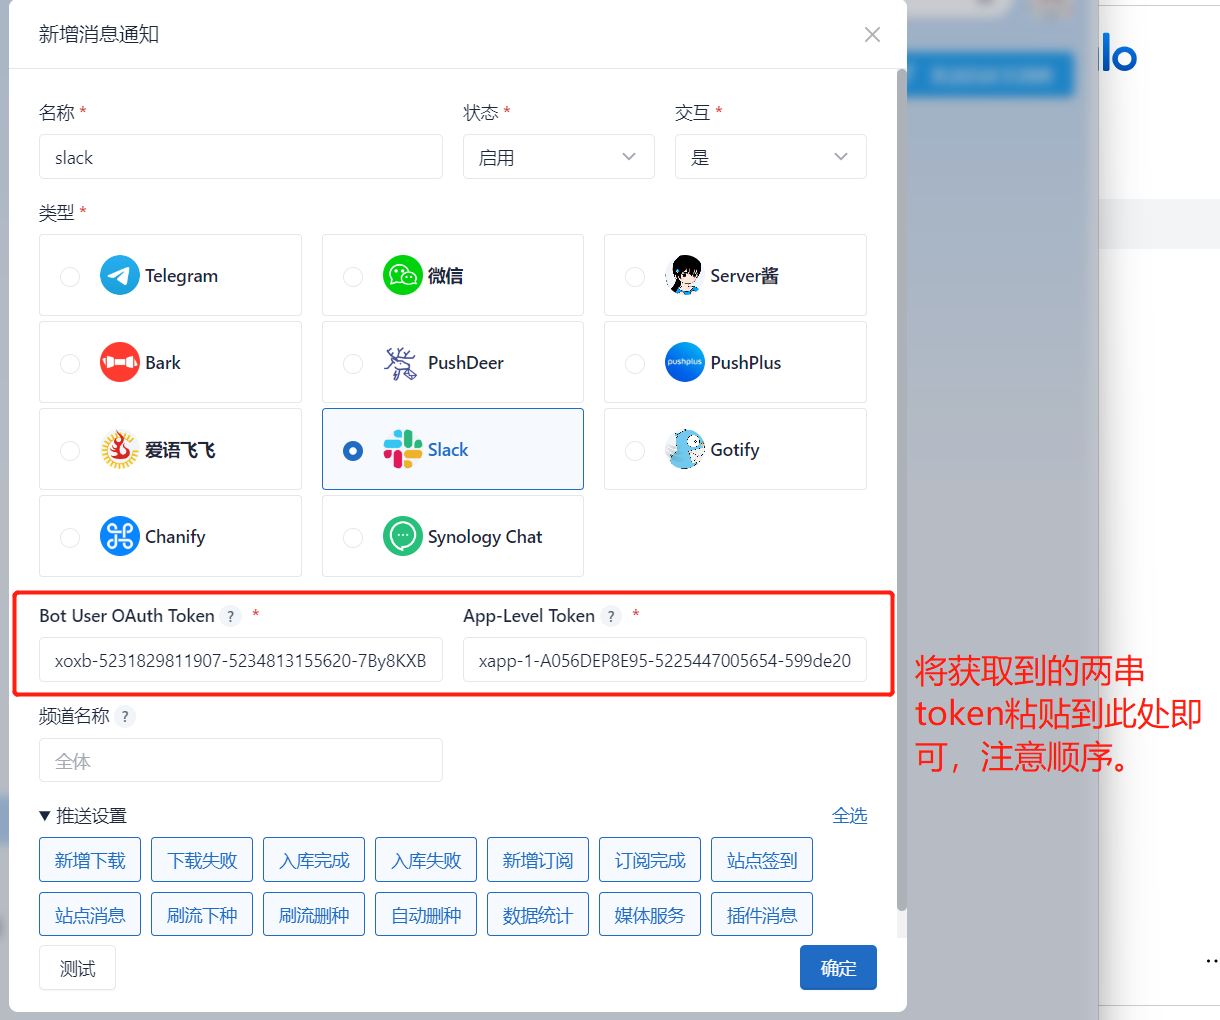Toggle the 下载失败 push option
Screen dimensions: 1220x1020
tap(202, 860)
